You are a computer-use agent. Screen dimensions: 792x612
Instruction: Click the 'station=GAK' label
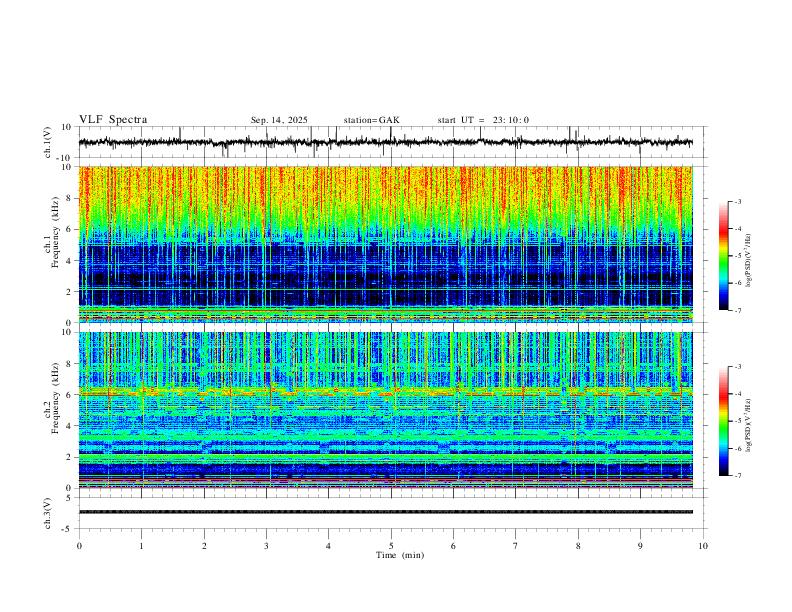click(x=371, y=120)
